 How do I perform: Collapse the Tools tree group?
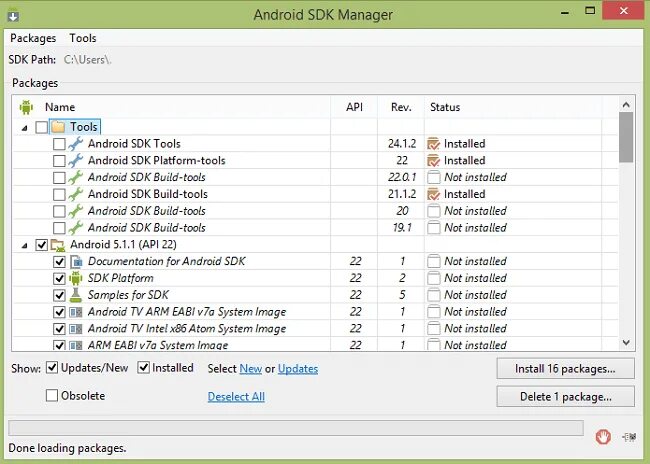coord(25,127)
